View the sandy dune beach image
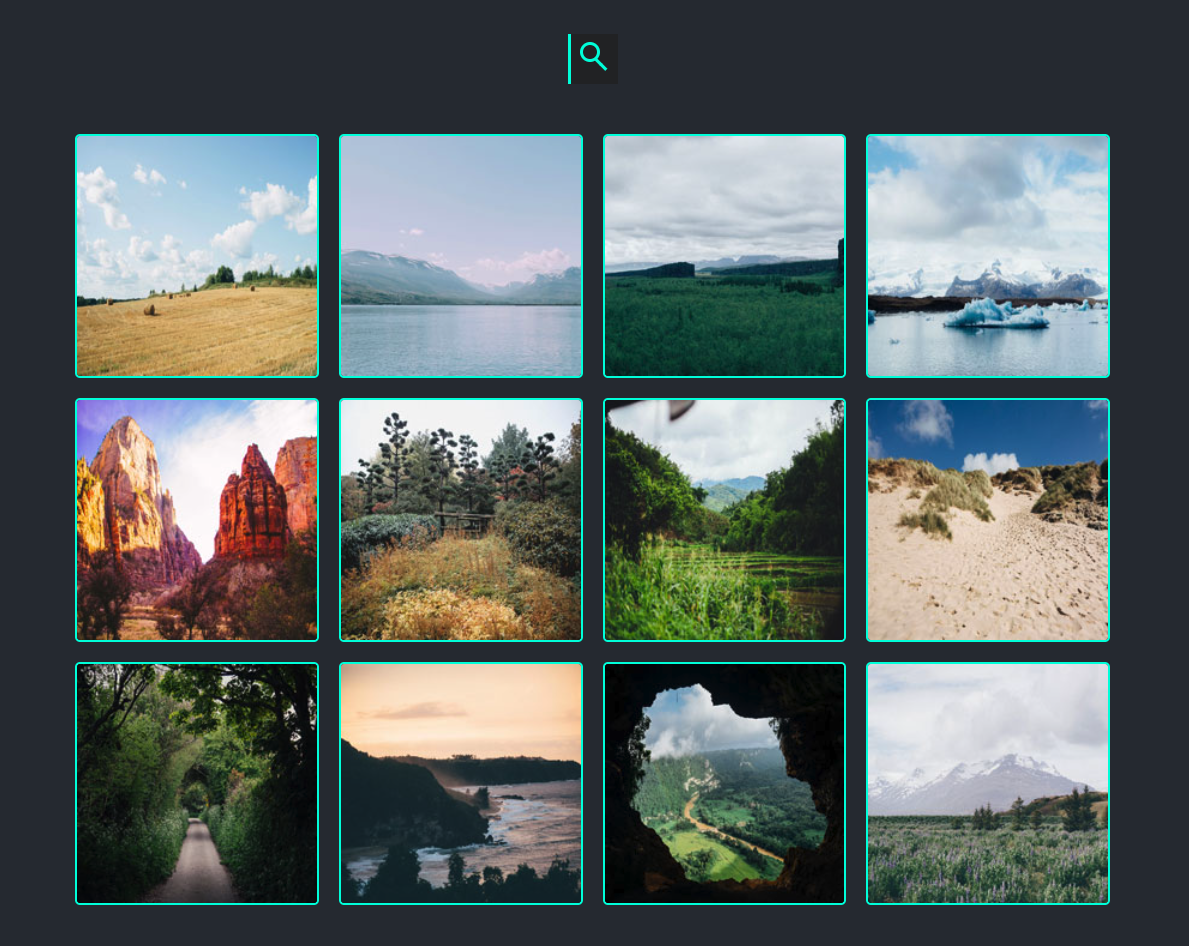This screenshot has width=1189, height=946. pos(988,520)
